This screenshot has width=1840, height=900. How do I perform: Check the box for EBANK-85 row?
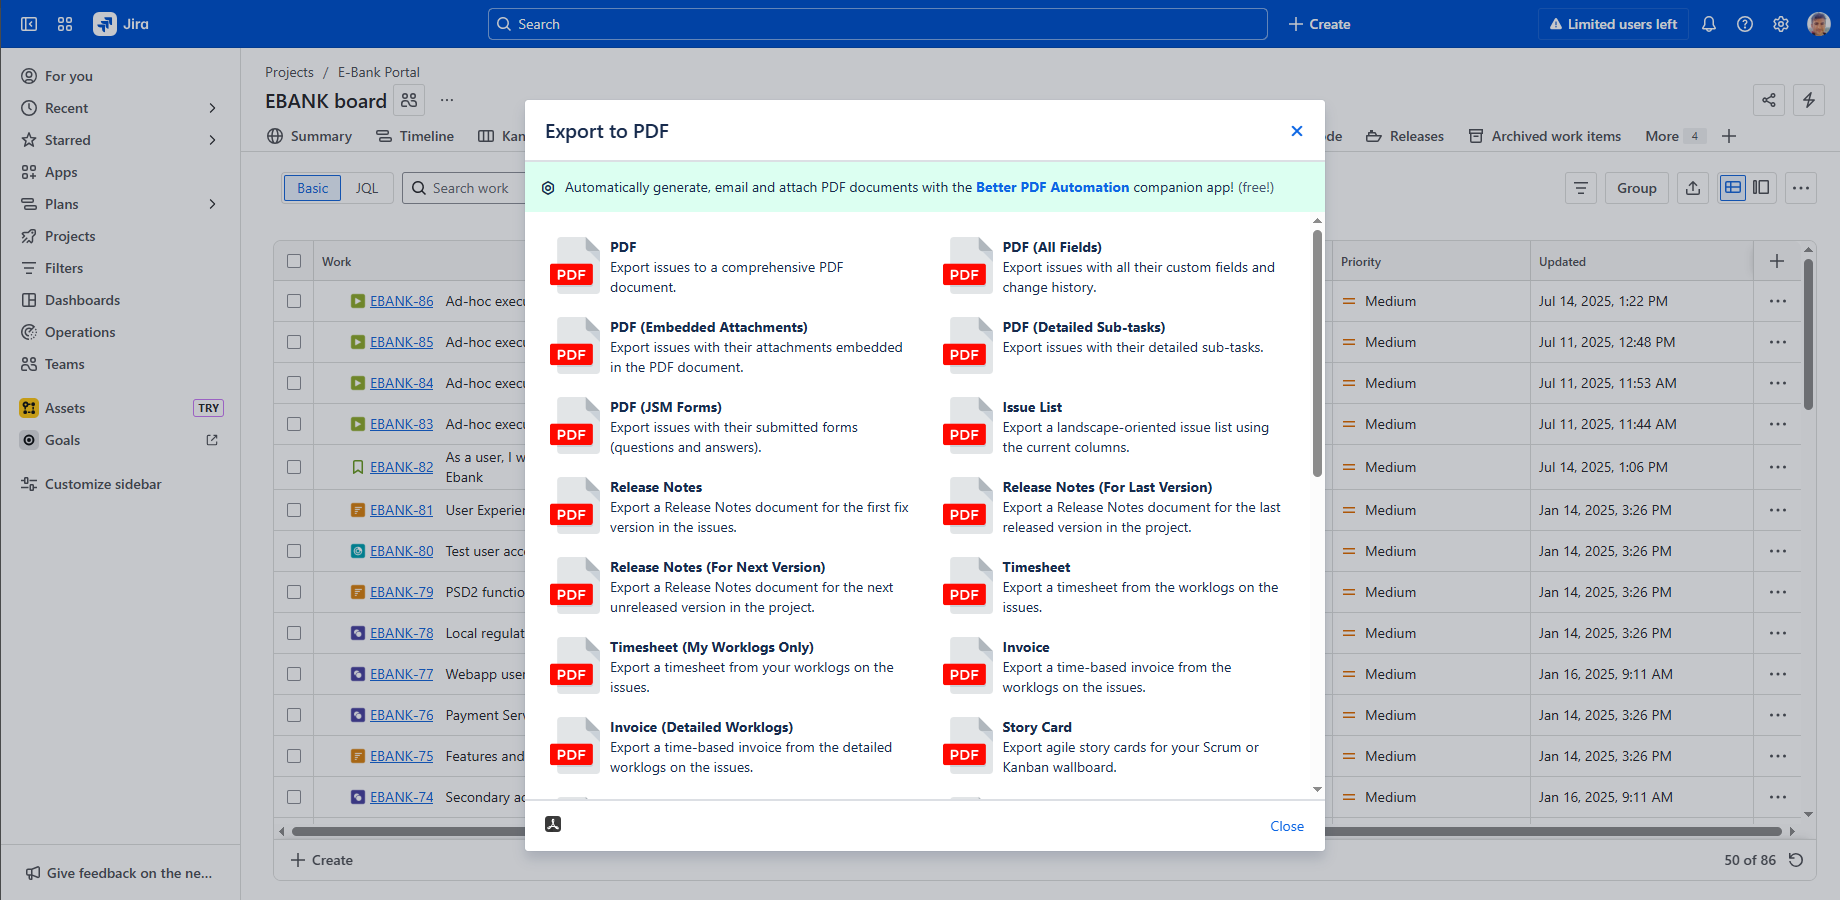point(294,342)
